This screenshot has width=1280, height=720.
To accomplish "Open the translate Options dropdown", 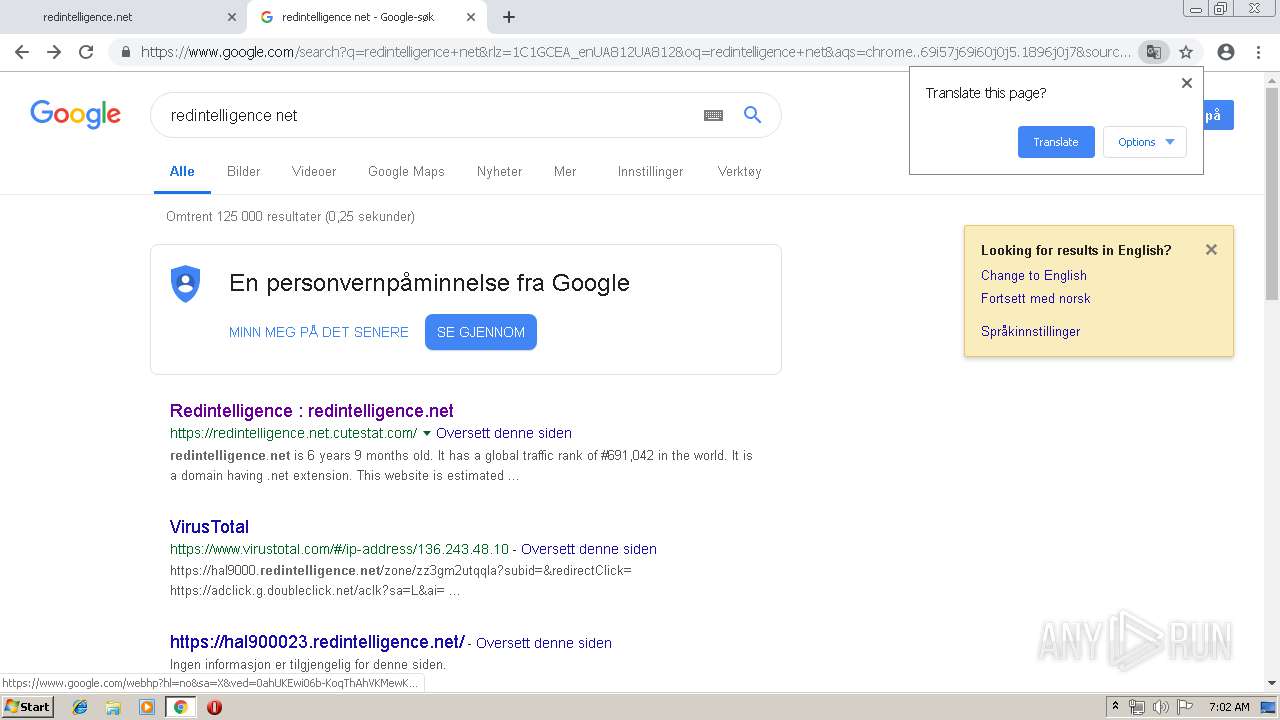I will coord(1145,142).
